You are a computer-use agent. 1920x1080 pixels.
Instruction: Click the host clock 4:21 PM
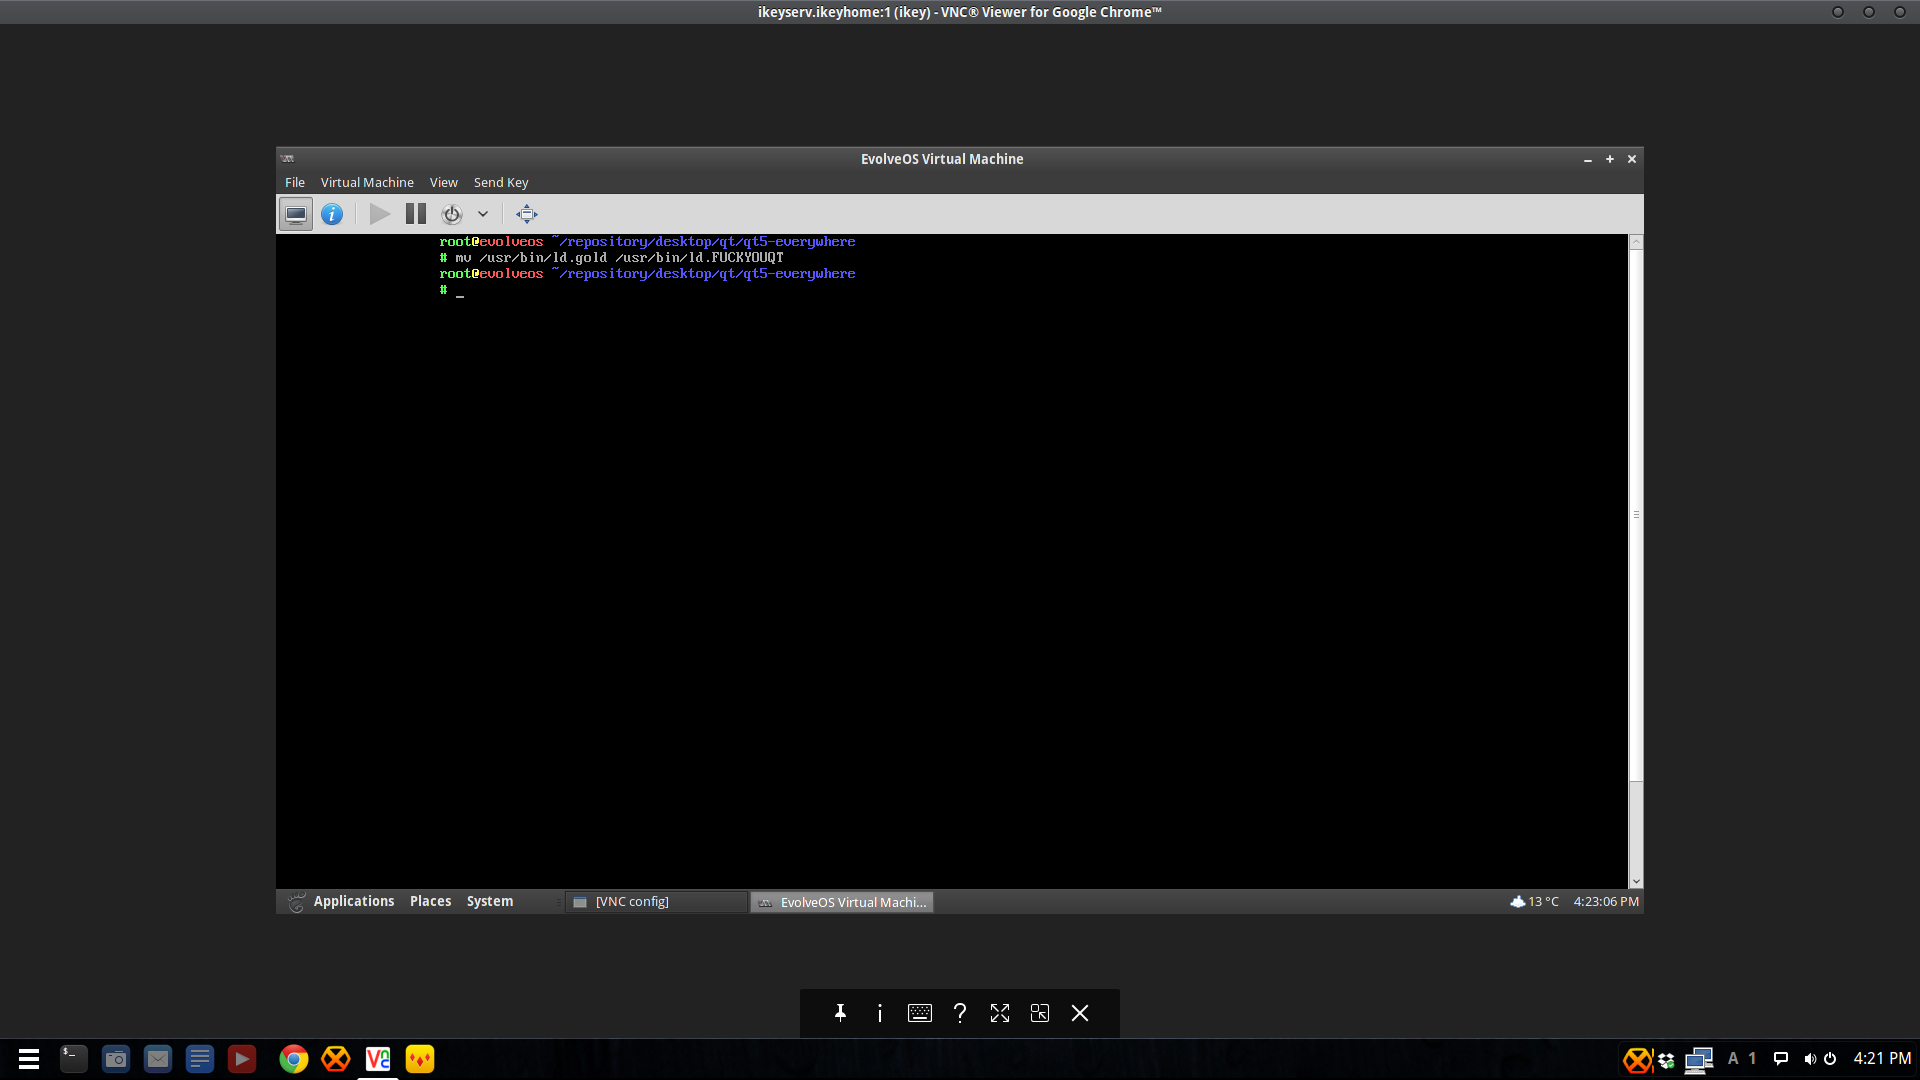(x=1882, y=1058)
